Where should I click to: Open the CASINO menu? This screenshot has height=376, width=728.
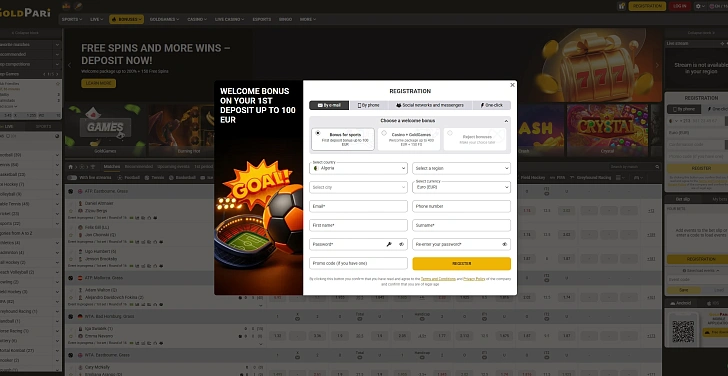197,19
